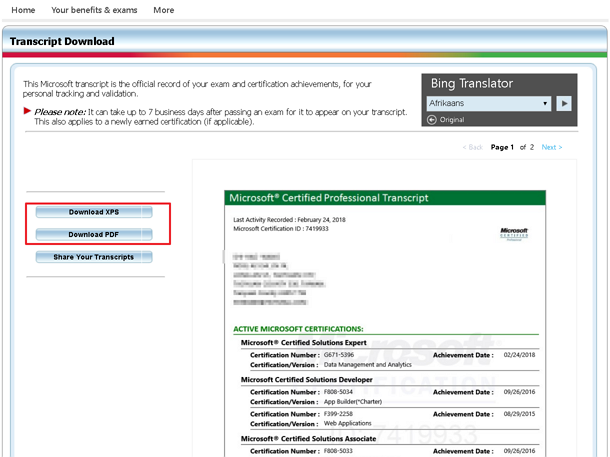Click the Bing Translator play arrow
The width and height of the screenshot is (610, 457).
click(564, 103)
